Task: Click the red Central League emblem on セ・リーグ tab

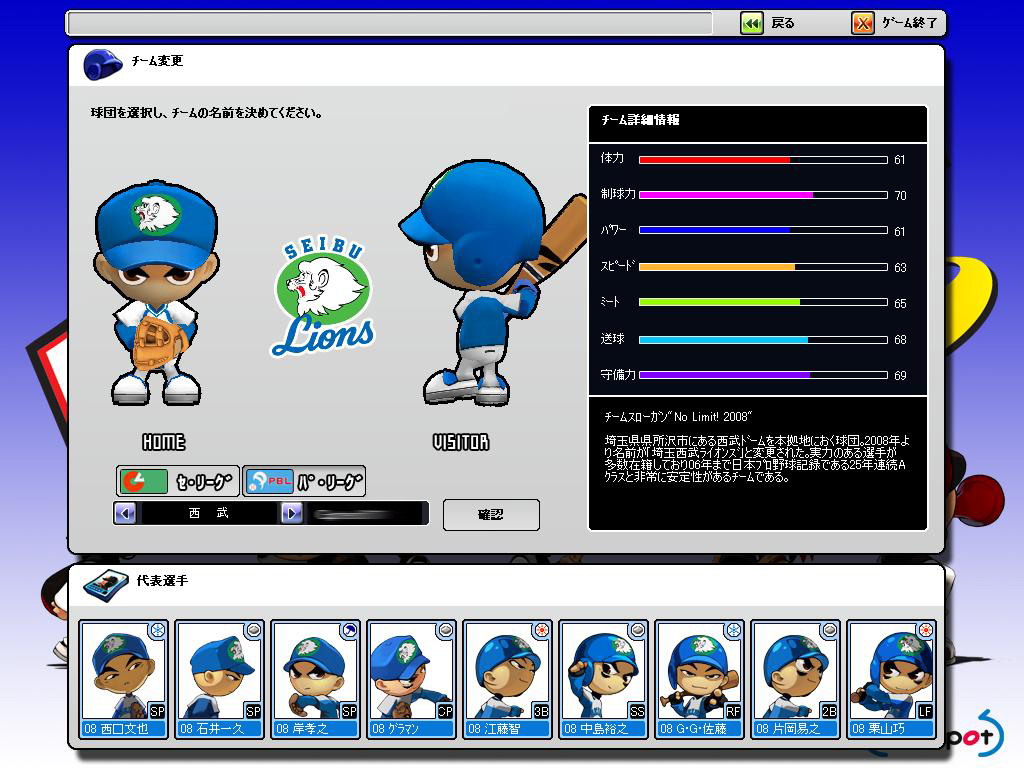Action: click(x=142, y=482)
